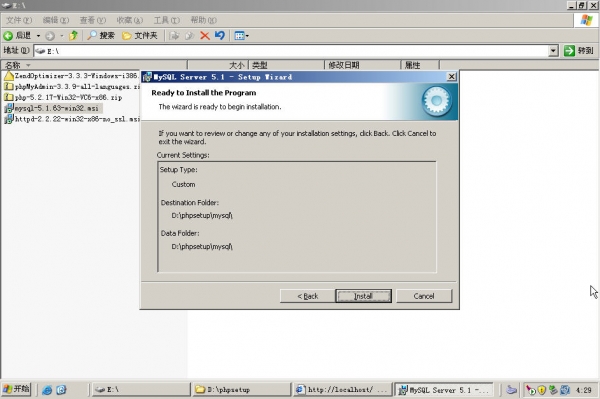Click the httpd msi installer icon
Image resolution: width=600 pixels, height=399 pixels.
tap(9, 119)
